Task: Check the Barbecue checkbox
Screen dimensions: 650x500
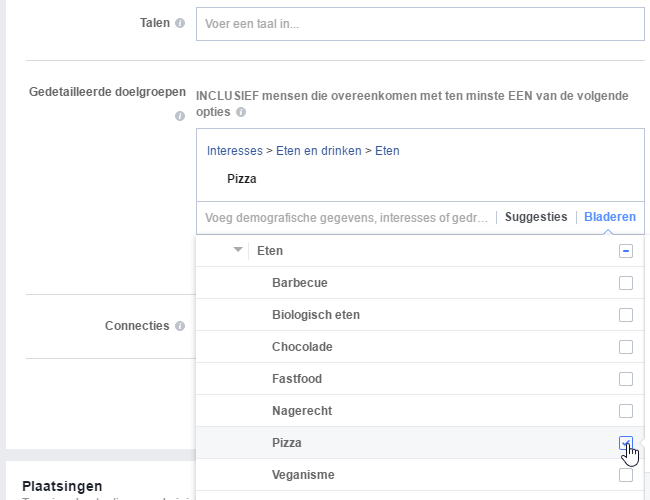Action: click(626, 283)
